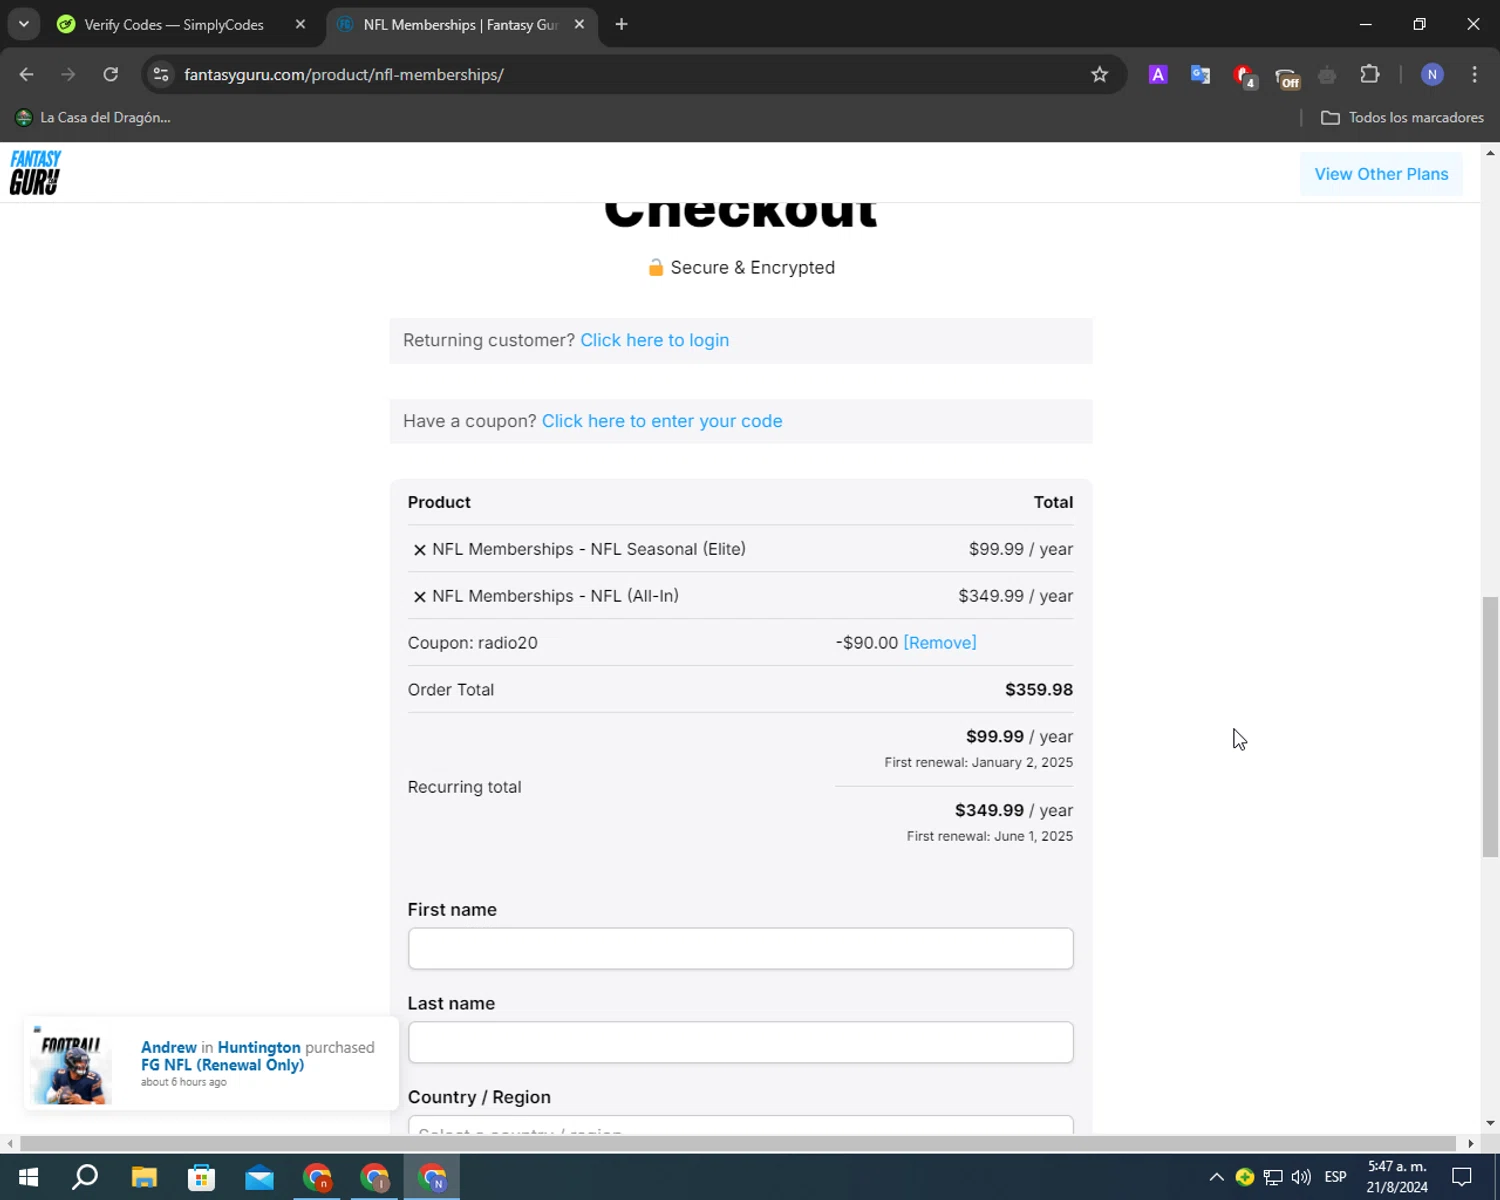Reload the current page
The height and width of the screenshot is (1200, 1500).
110,74
